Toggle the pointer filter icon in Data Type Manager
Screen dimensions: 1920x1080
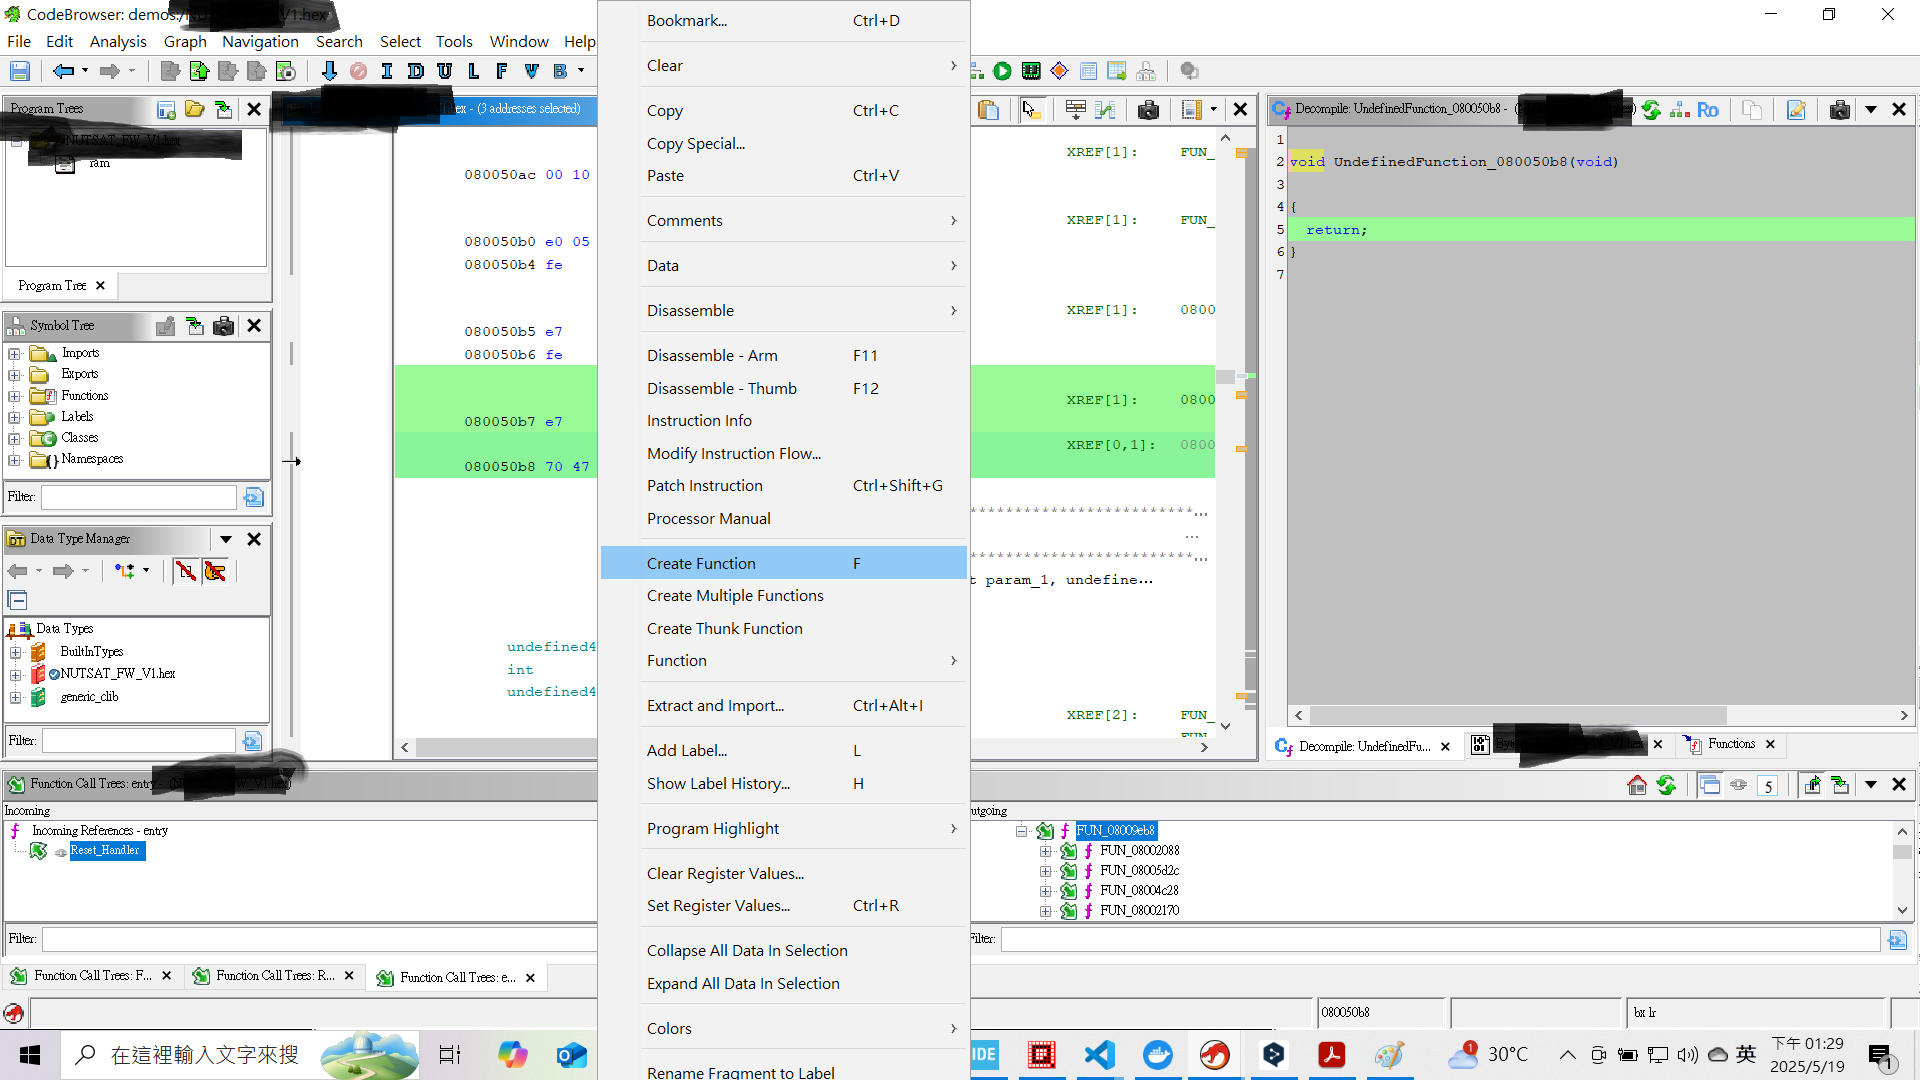(x=215, y=571)
